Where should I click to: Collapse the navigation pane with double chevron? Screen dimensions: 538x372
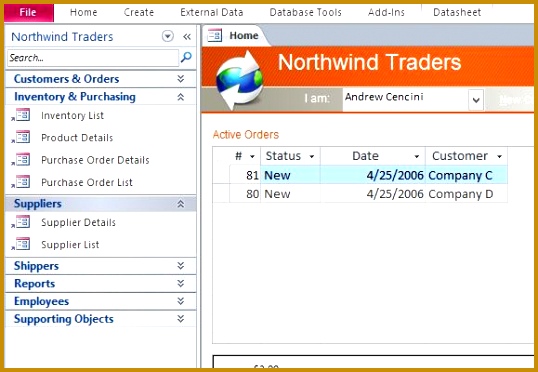point(187,36)
